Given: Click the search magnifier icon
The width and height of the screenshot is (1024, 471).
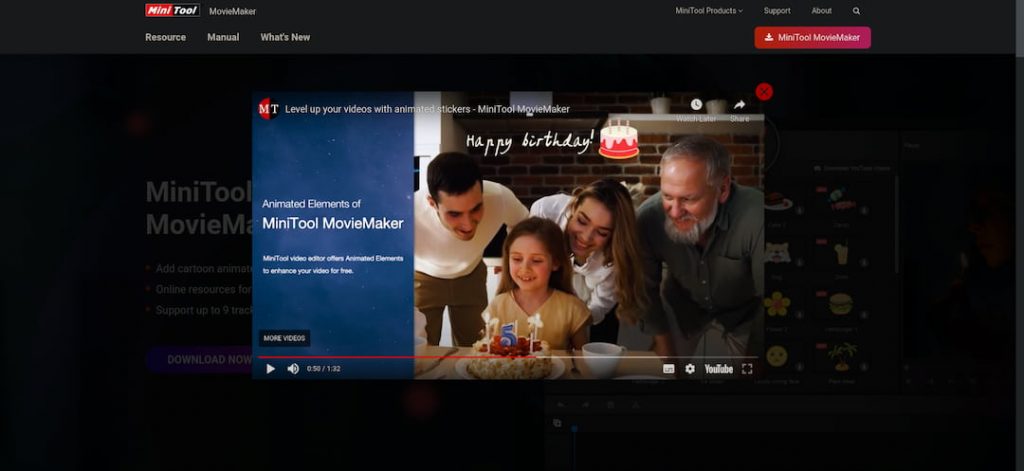Looking at the screenshot, I should click(x=856, y=11).
